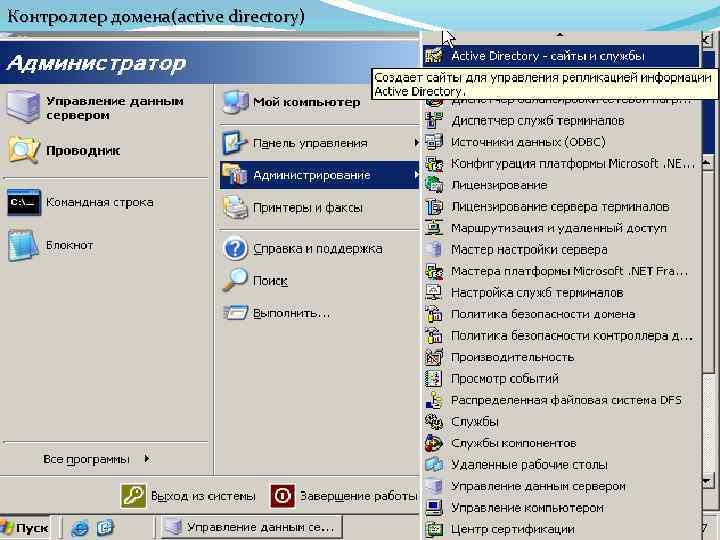The width and height of the screenshot is (720, 540).
Task: Click the Конфигурация платформы Microsoft .NET icon
Action: click(x=434, y=163)
